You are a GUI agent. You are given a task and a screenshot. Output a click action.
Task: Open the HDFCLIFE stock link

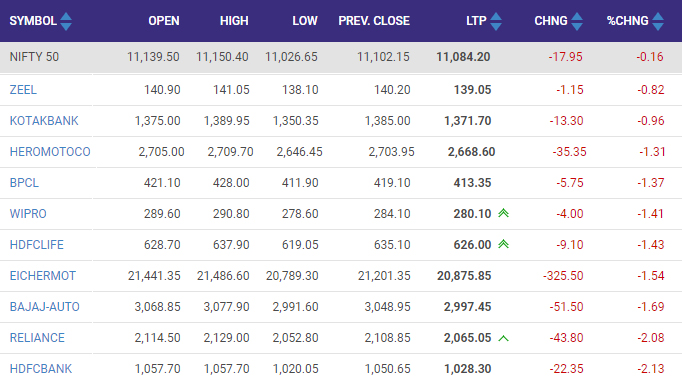click(x=37, y=245)
